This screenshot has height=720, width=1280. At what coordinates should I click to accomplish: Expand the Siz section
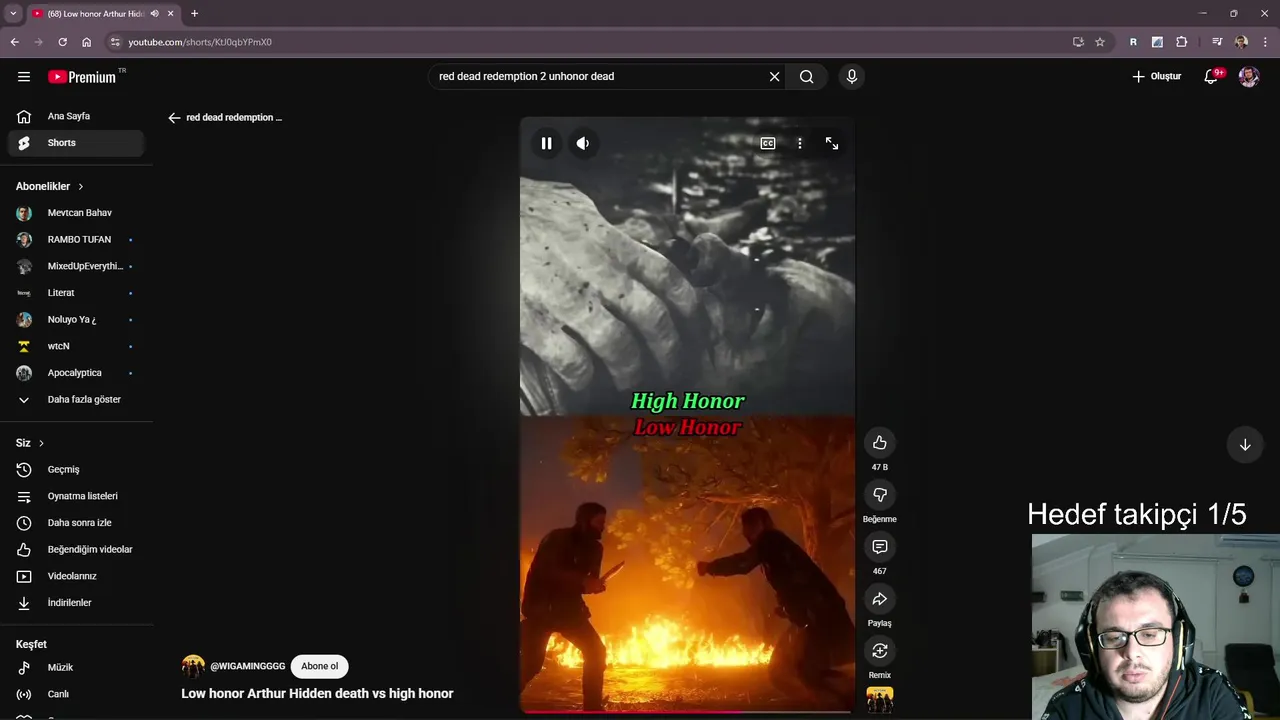click(30, 443)
